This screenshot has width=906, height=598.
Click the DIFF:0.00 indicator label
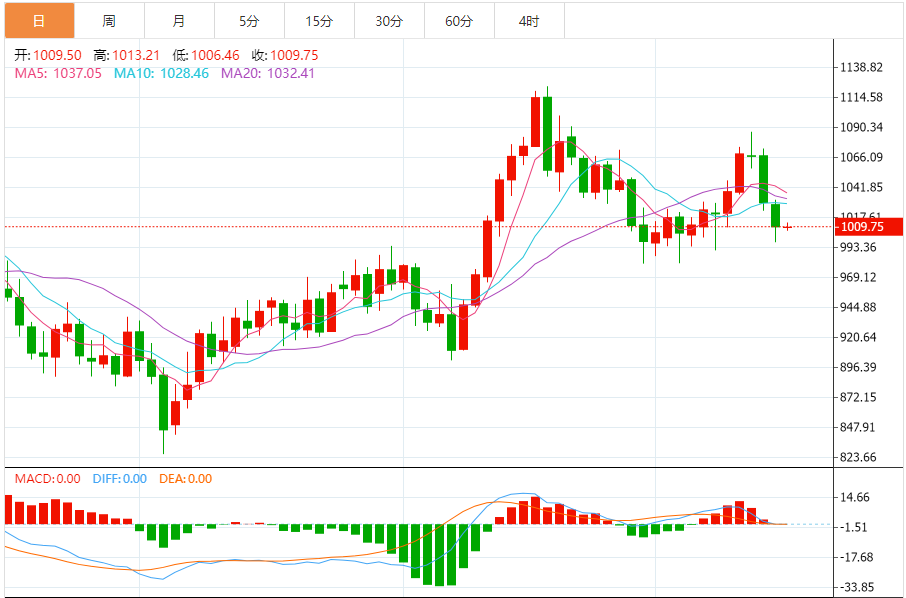[x=120, y=479]
